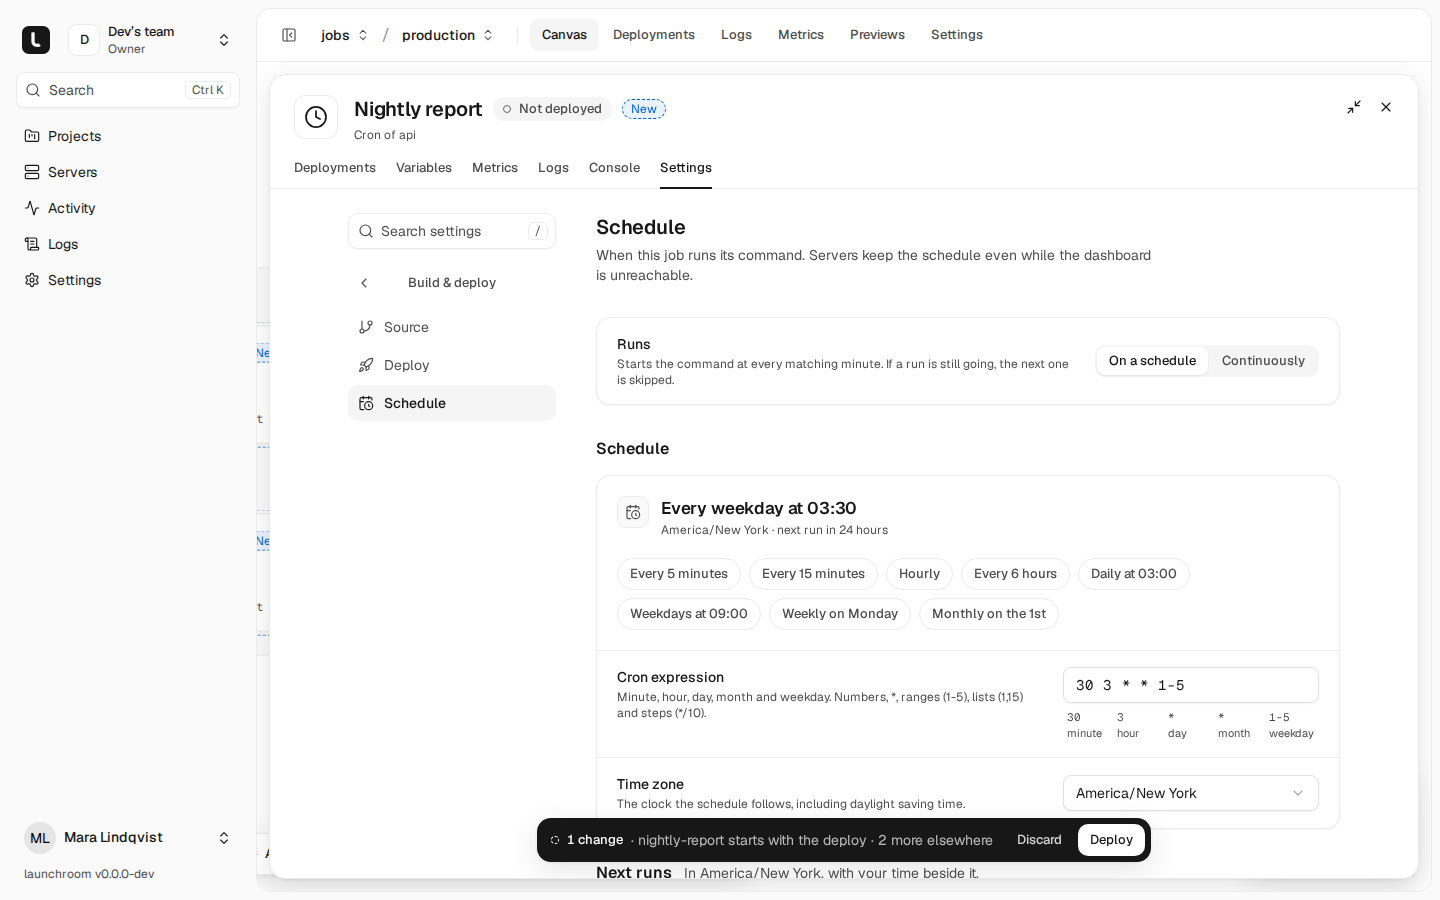Open the Time zone dropdown
Screen dimensions: 1440x900
point(1190,793)
